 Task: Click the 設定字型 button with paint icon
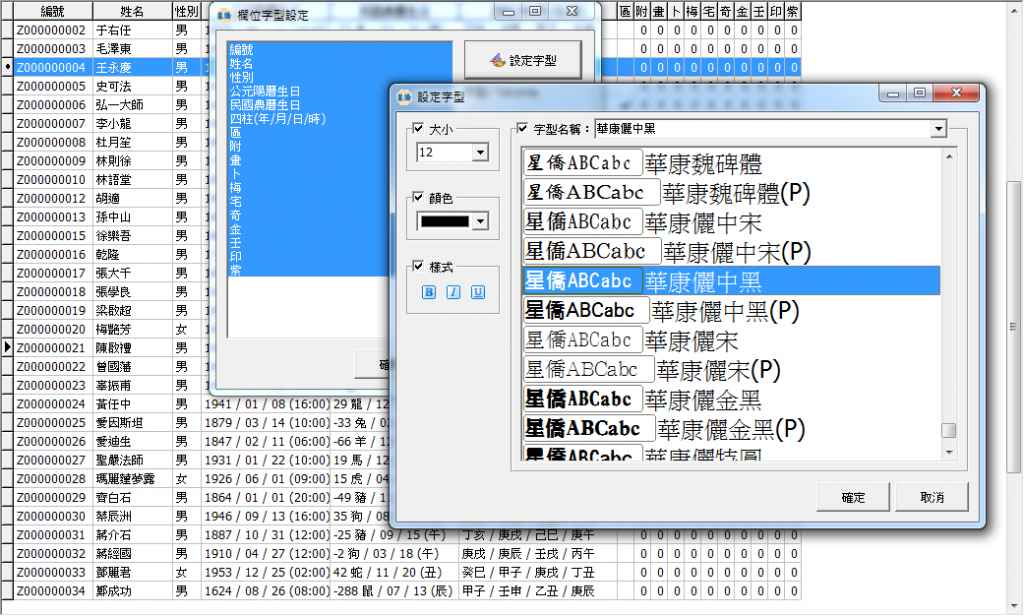click(x=522, y=60)
